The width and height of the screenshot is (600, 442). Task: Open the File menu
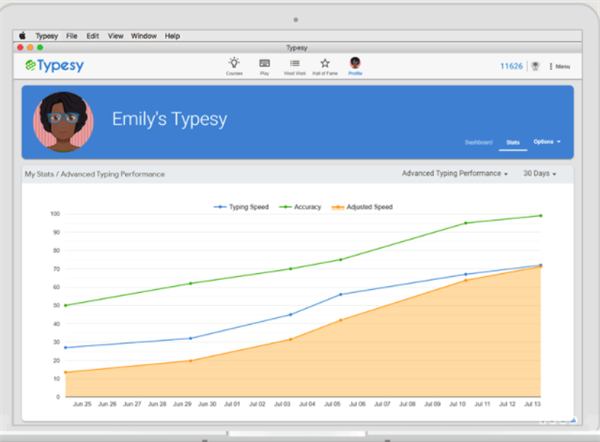coord(72,36)
